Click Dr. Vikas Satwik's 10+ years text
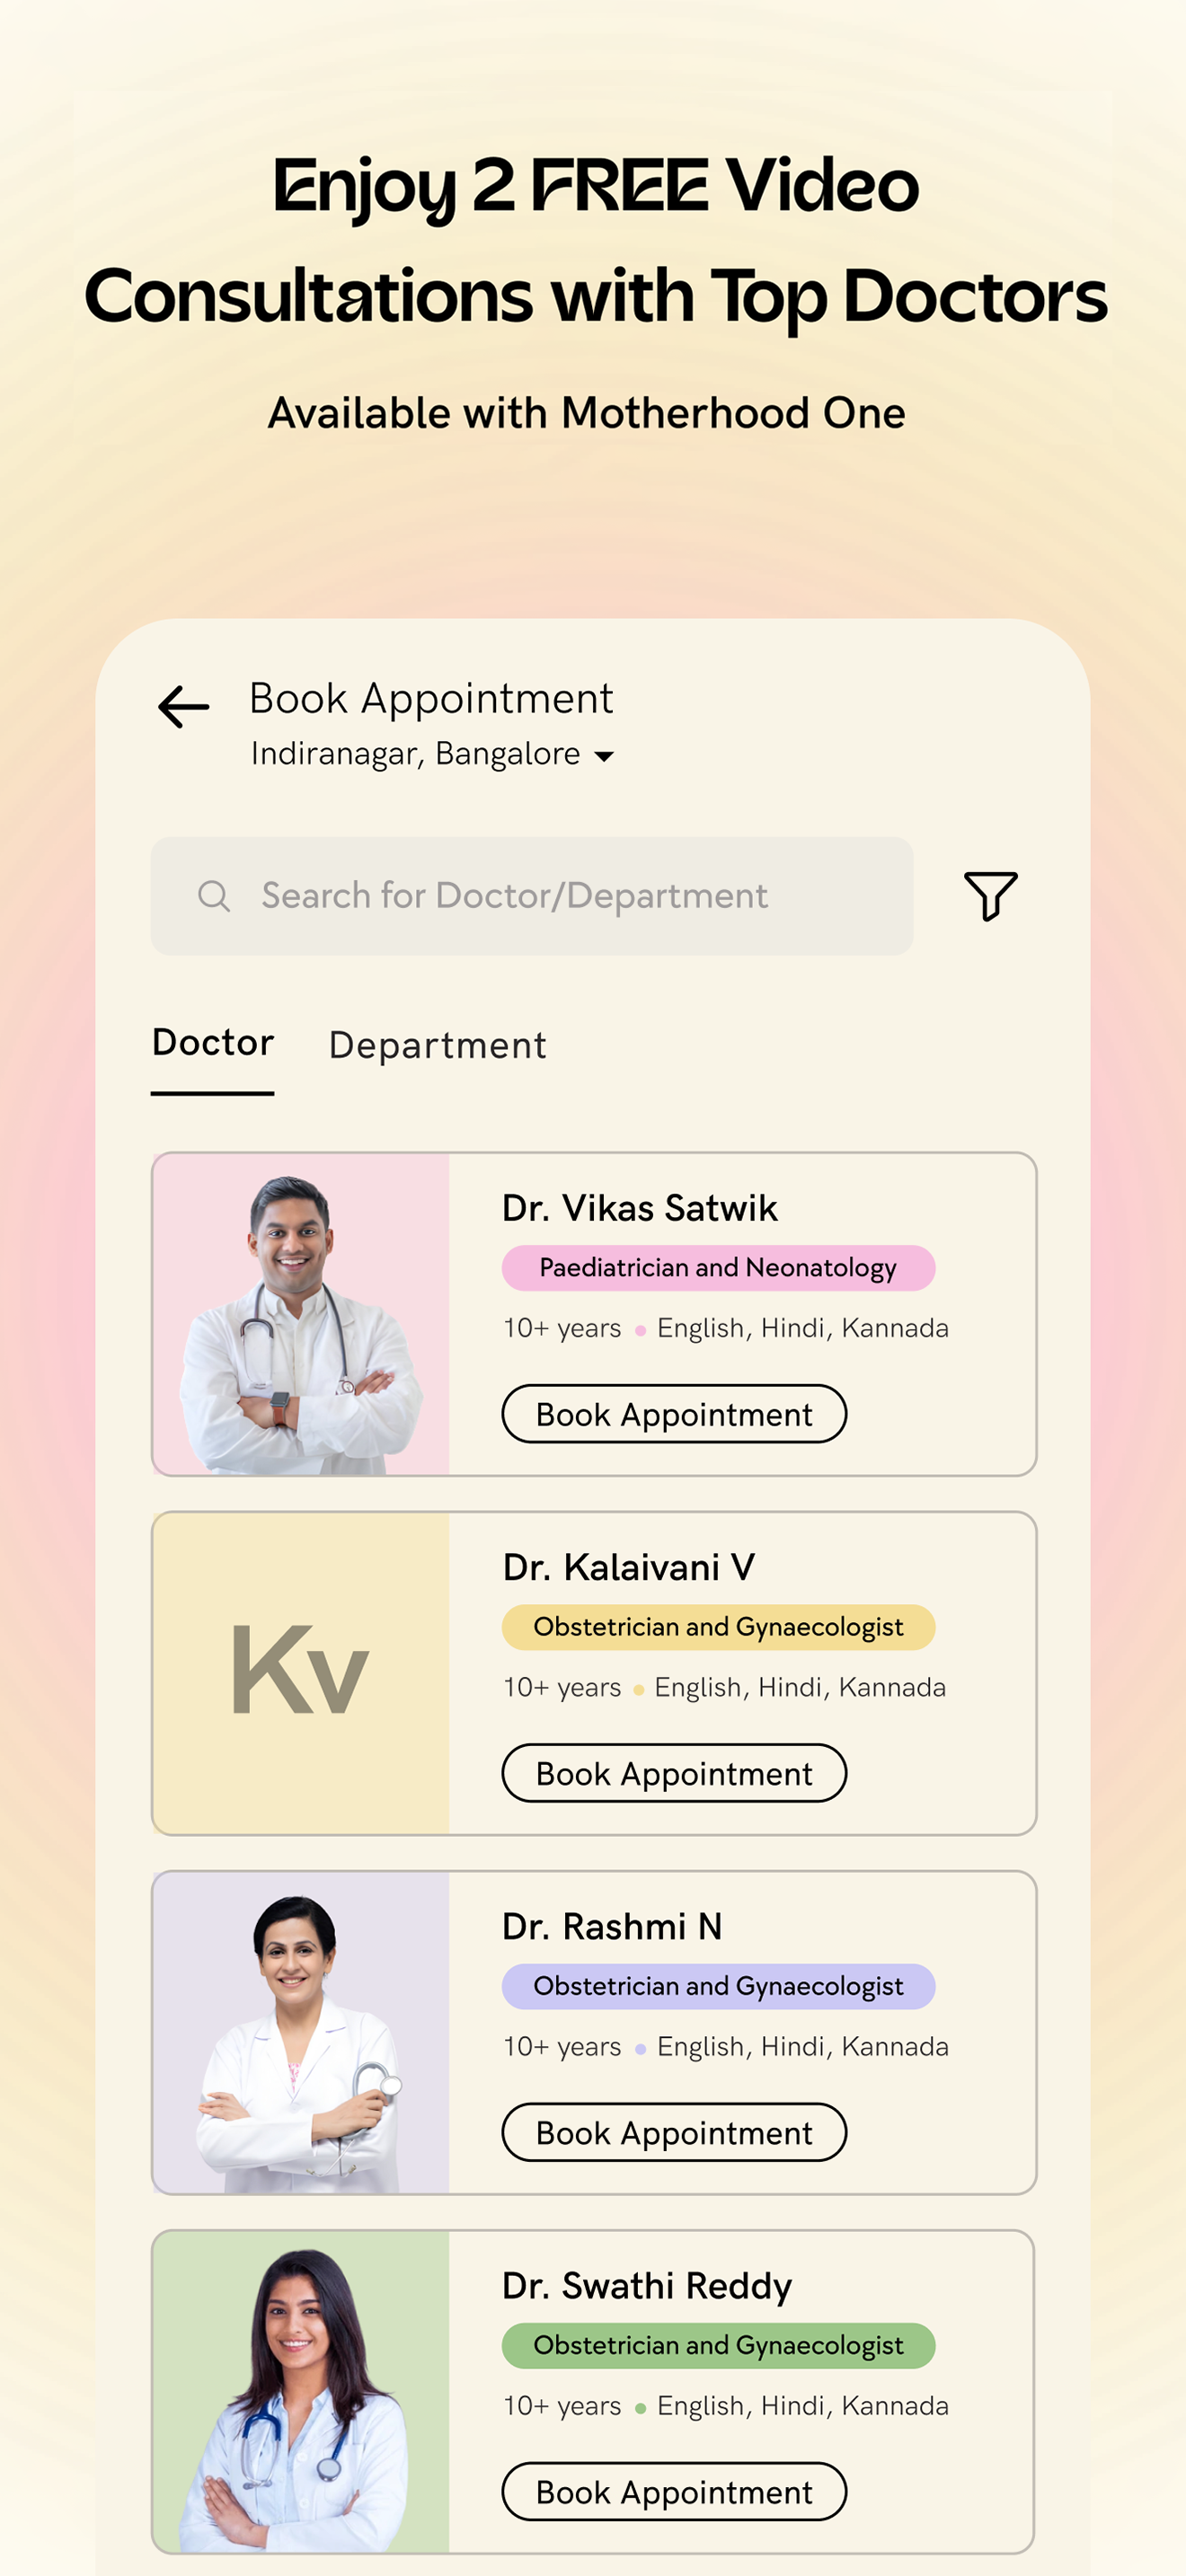 click(562, 1328)
